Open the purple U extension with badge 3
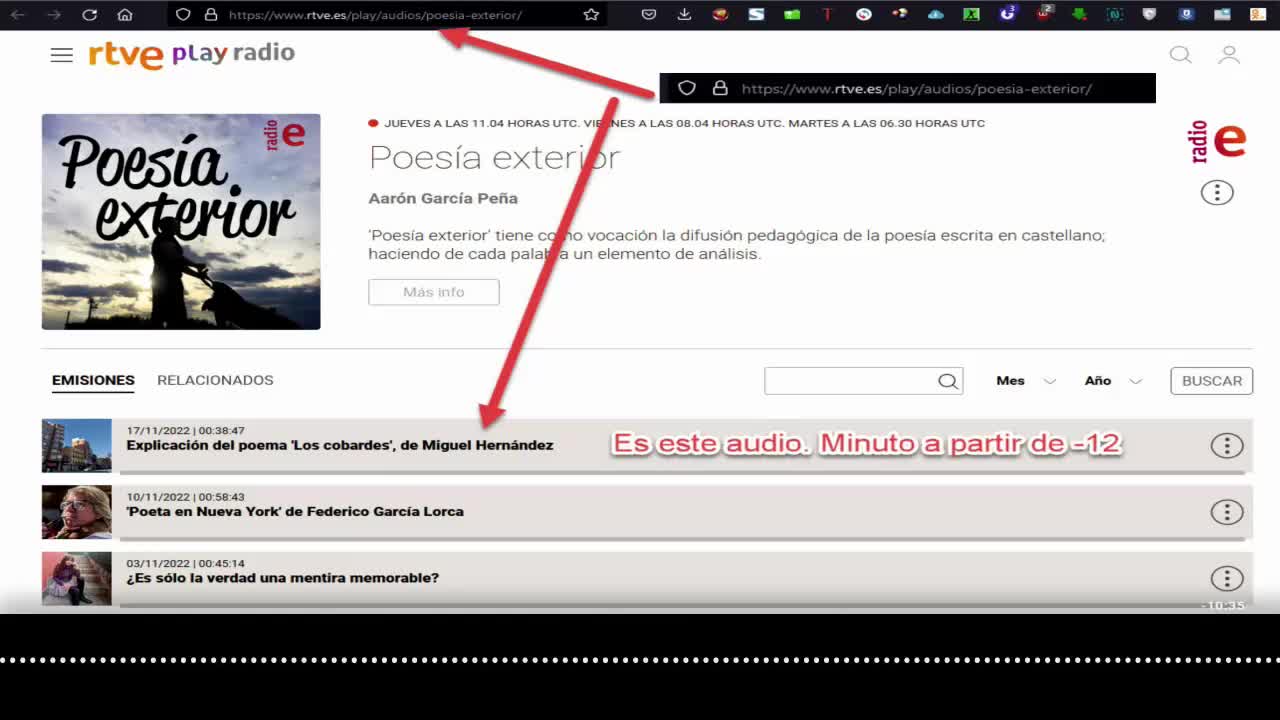The height and width of the screenshot is (720, 1280). (x=1007, y=14)
